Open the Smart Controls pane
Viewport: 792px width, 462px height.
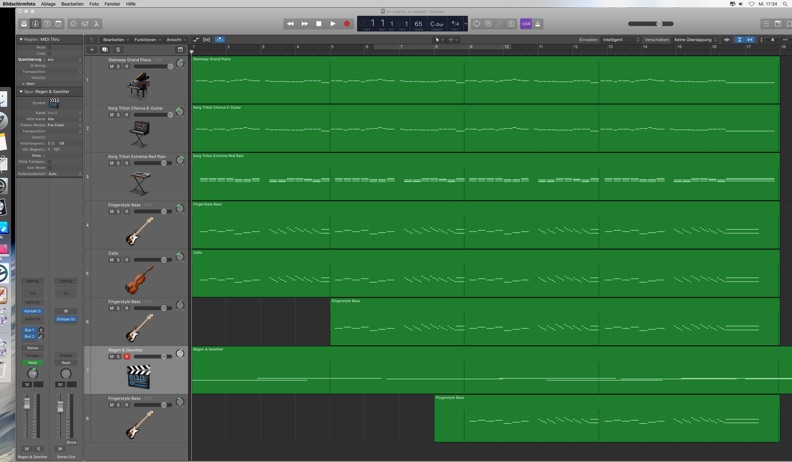(73, 24)
